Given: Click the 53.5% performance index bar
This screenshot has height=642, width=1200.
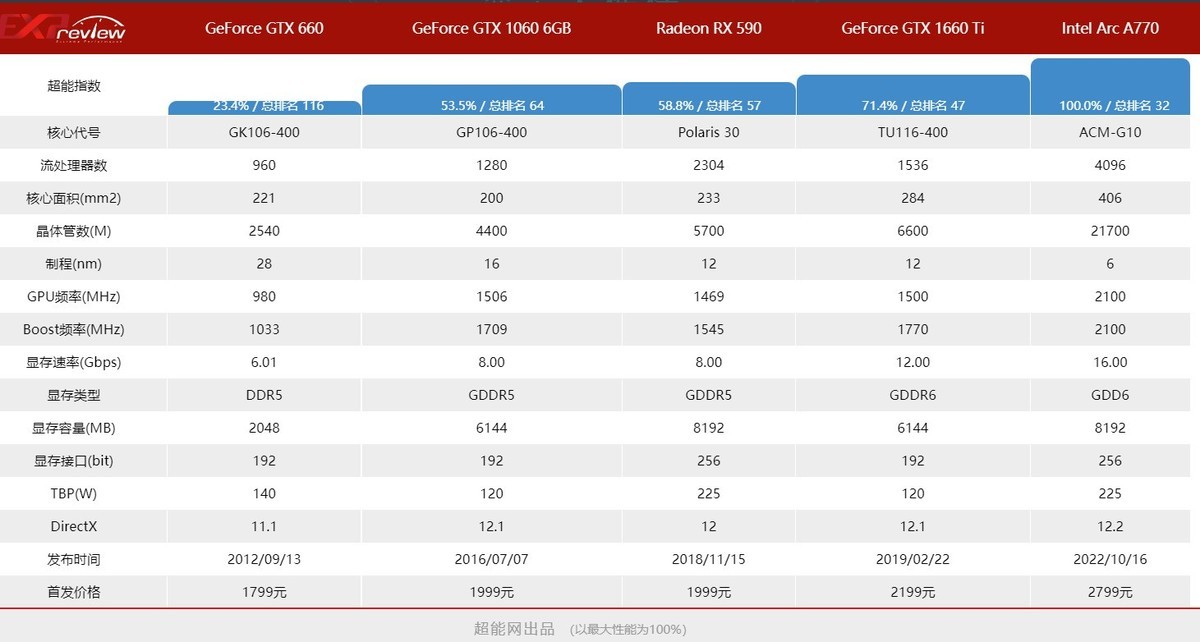Looking at the screenshot, I should [x=491, y=100].
